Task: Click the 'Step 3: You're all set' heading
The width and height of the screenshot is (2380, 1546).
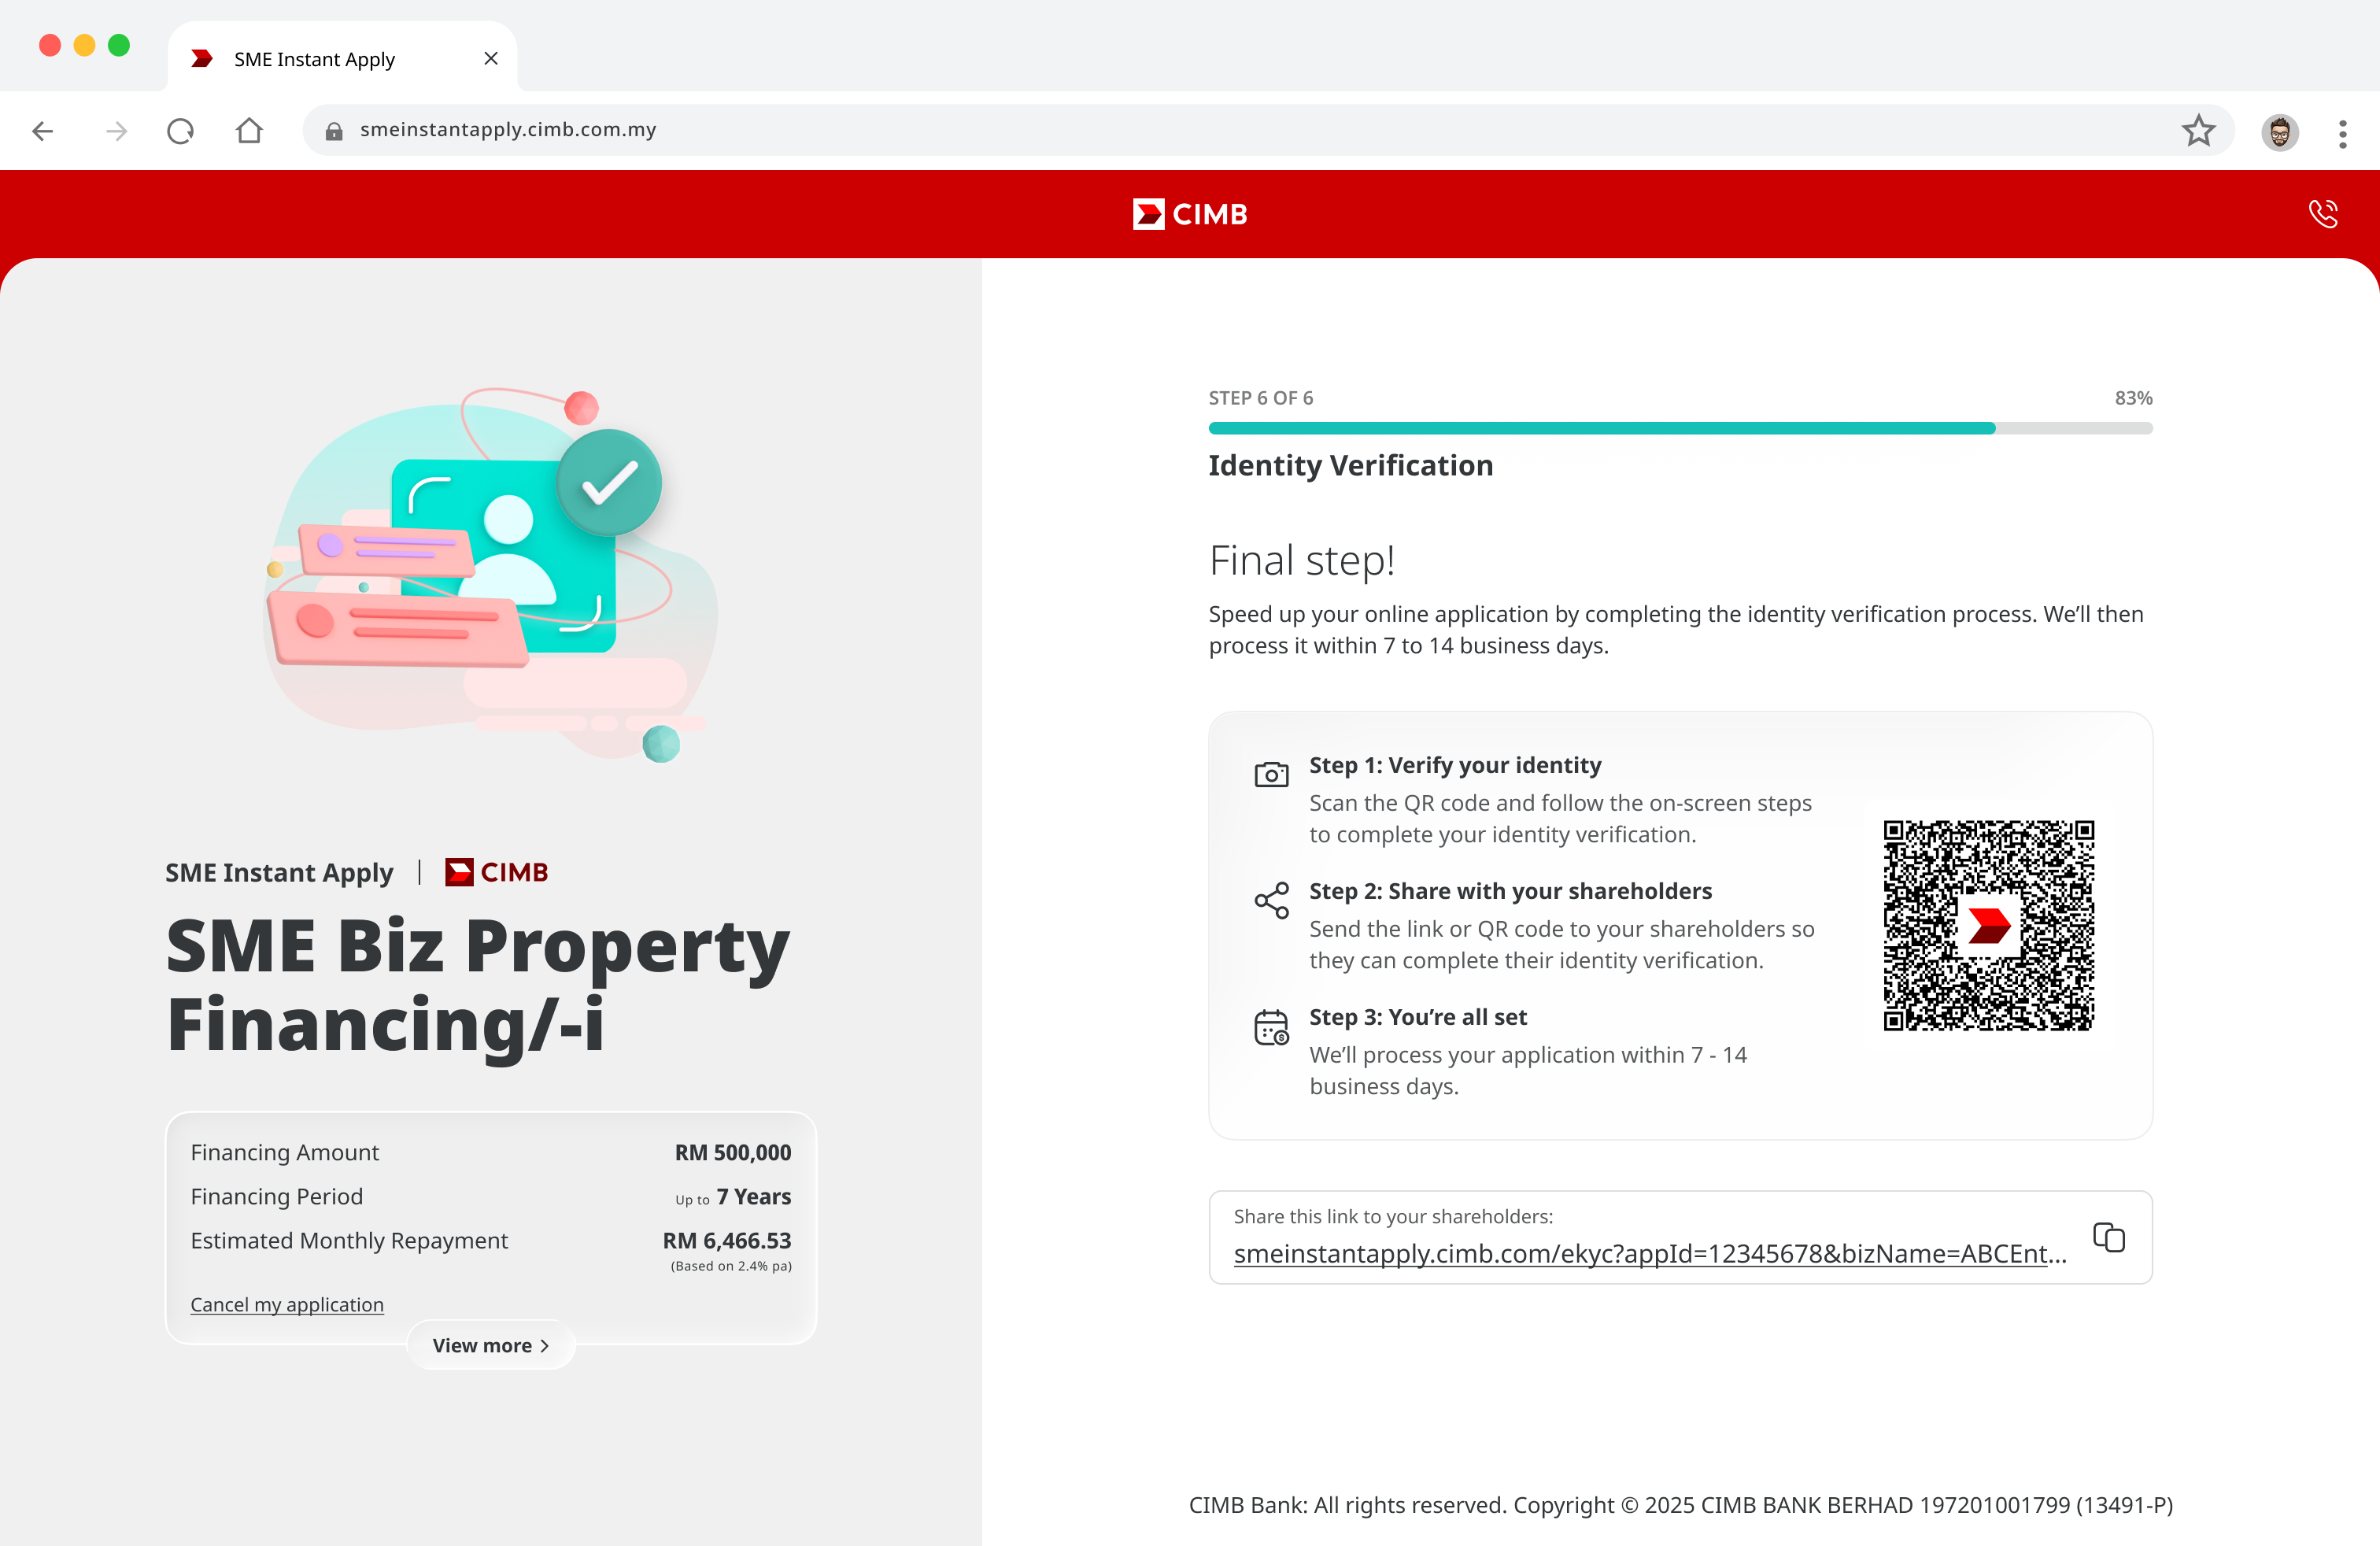Action: click(x=1418, y=1017)
